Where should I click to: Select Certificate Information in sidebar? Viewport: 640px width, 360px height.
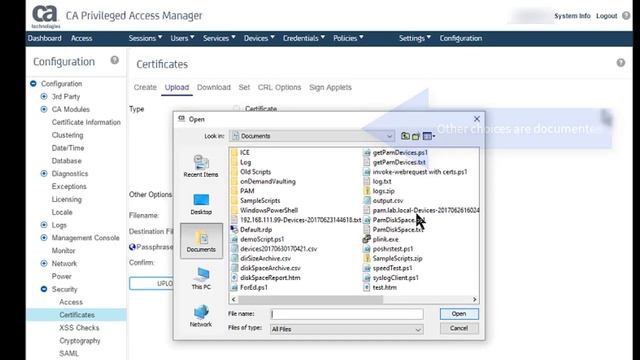point(86,122)
